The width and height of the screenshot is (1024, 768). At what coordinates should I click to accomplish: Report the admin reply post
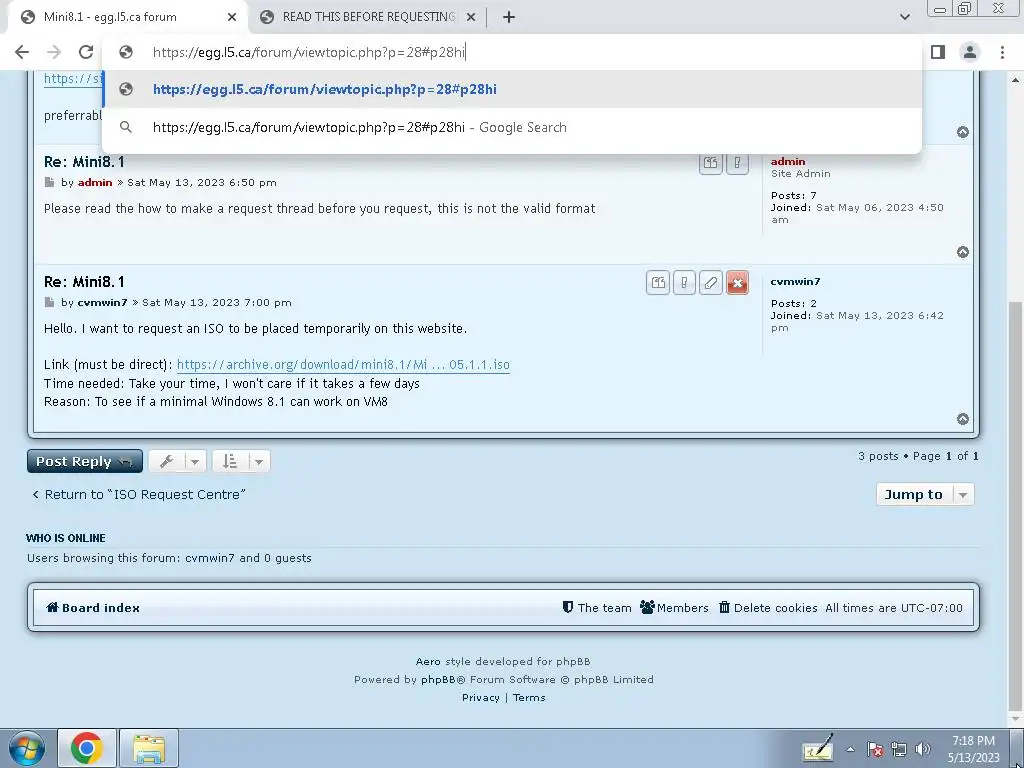[737, 163]
